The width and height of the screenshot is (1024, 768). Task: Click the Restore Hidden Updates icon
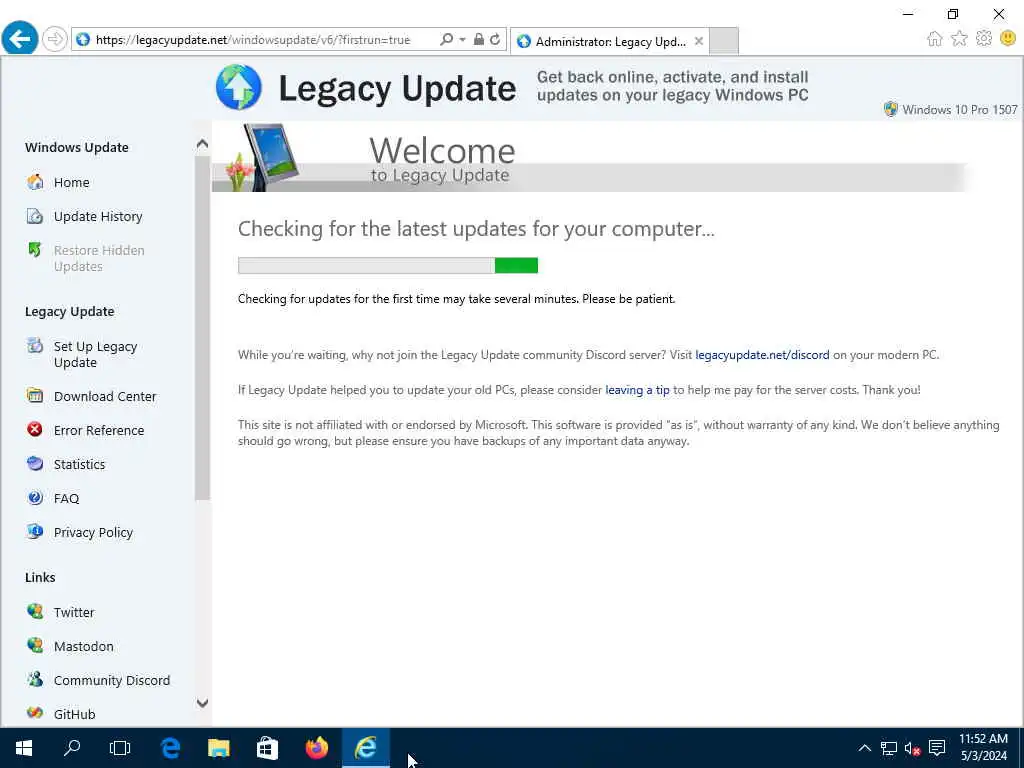click(35, 250)
